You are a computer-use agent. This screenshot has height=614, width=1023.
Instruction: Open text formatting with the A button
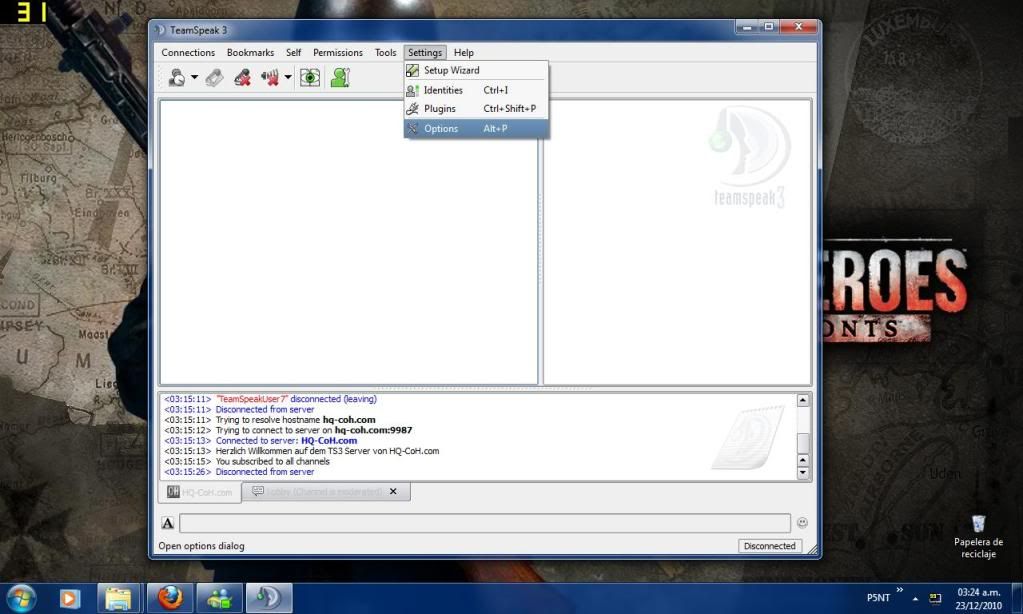(x=168, y=523)
